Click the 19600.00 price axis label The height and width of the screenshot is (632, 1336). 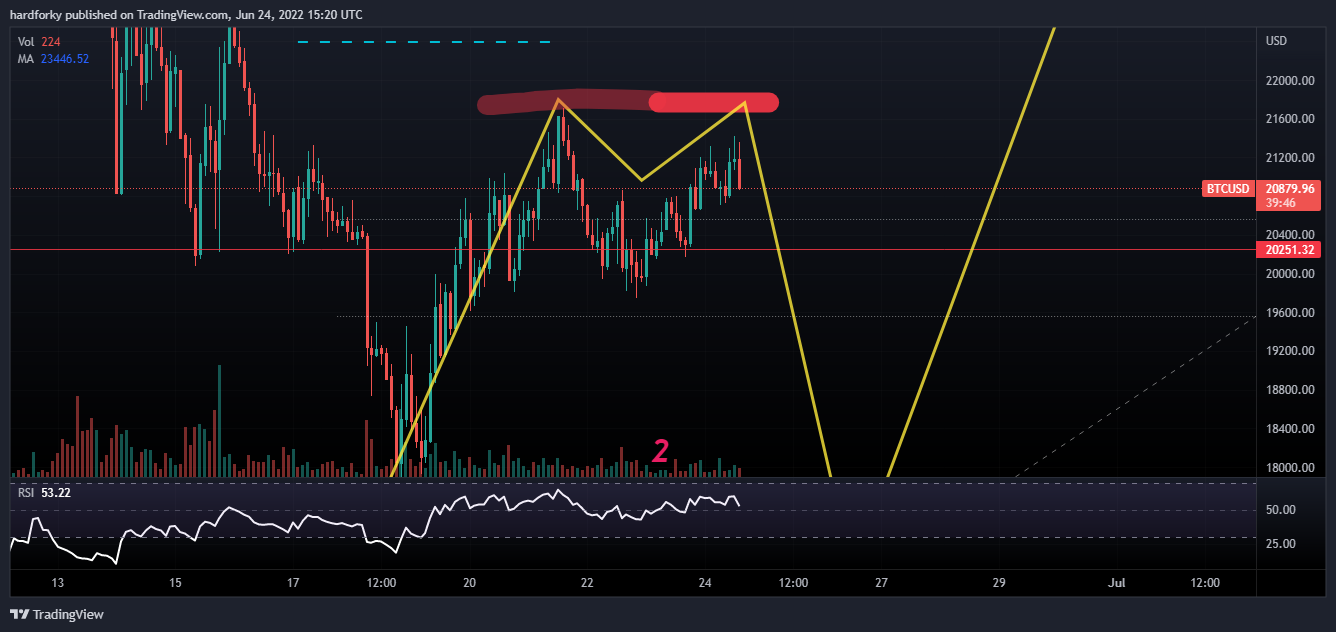(1291, 313)
